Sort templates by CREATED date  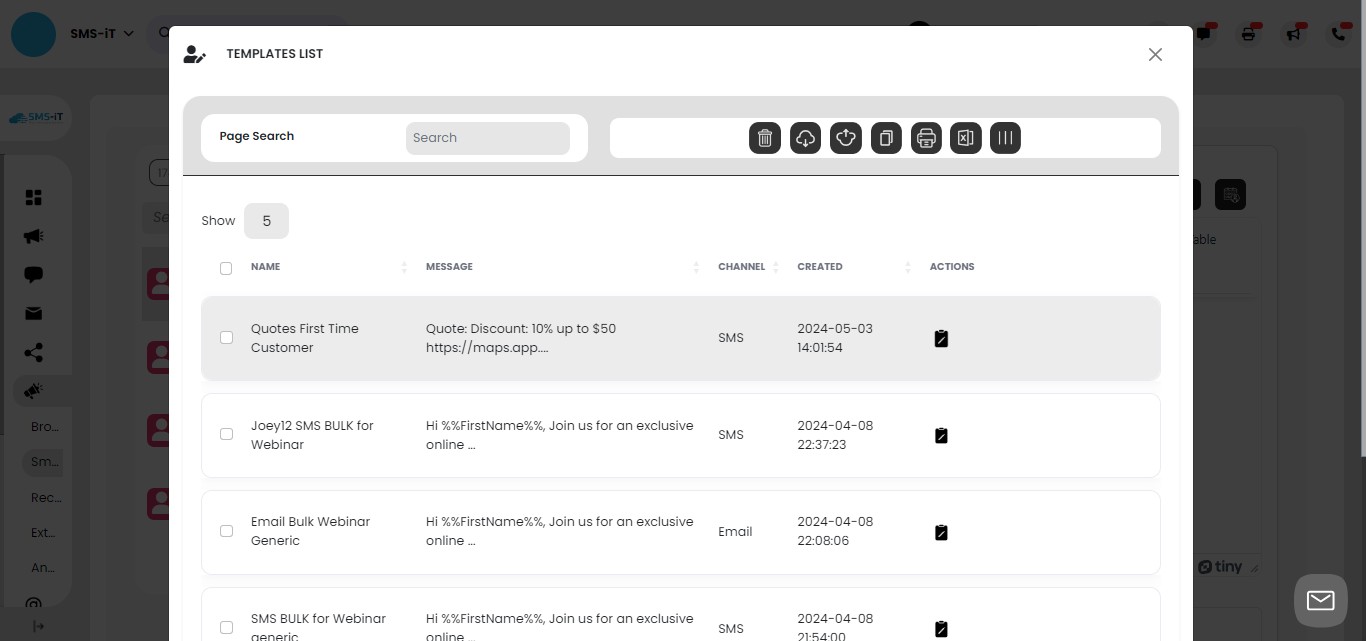point(908,267)
